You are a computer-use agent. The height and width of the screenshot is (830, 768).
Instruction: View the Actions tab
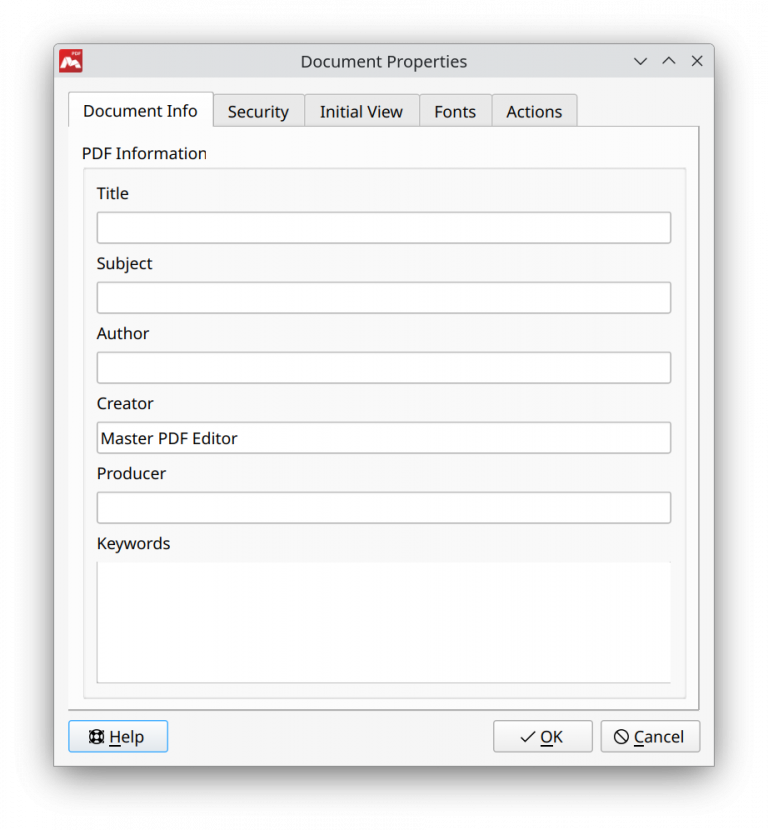coord(534,111)
